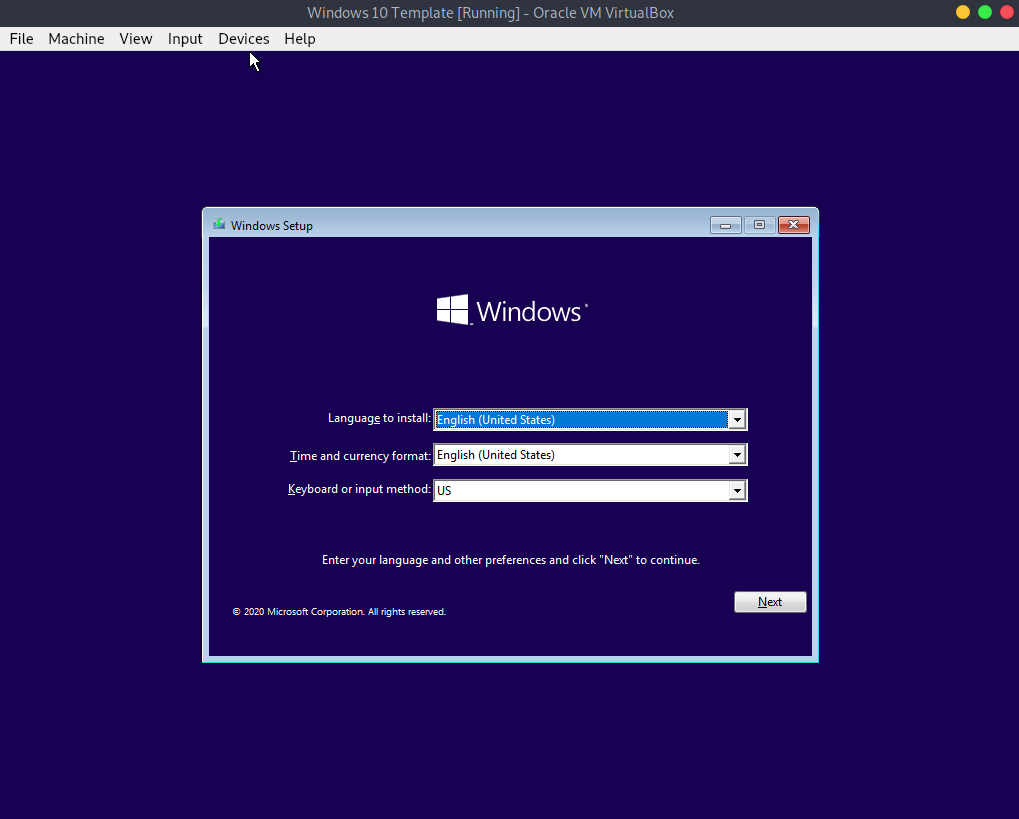The image size is (1019, 819).
Task: Minimize the Windows Setup dialog
Action: pyautogui.click(x=725, y=225)
